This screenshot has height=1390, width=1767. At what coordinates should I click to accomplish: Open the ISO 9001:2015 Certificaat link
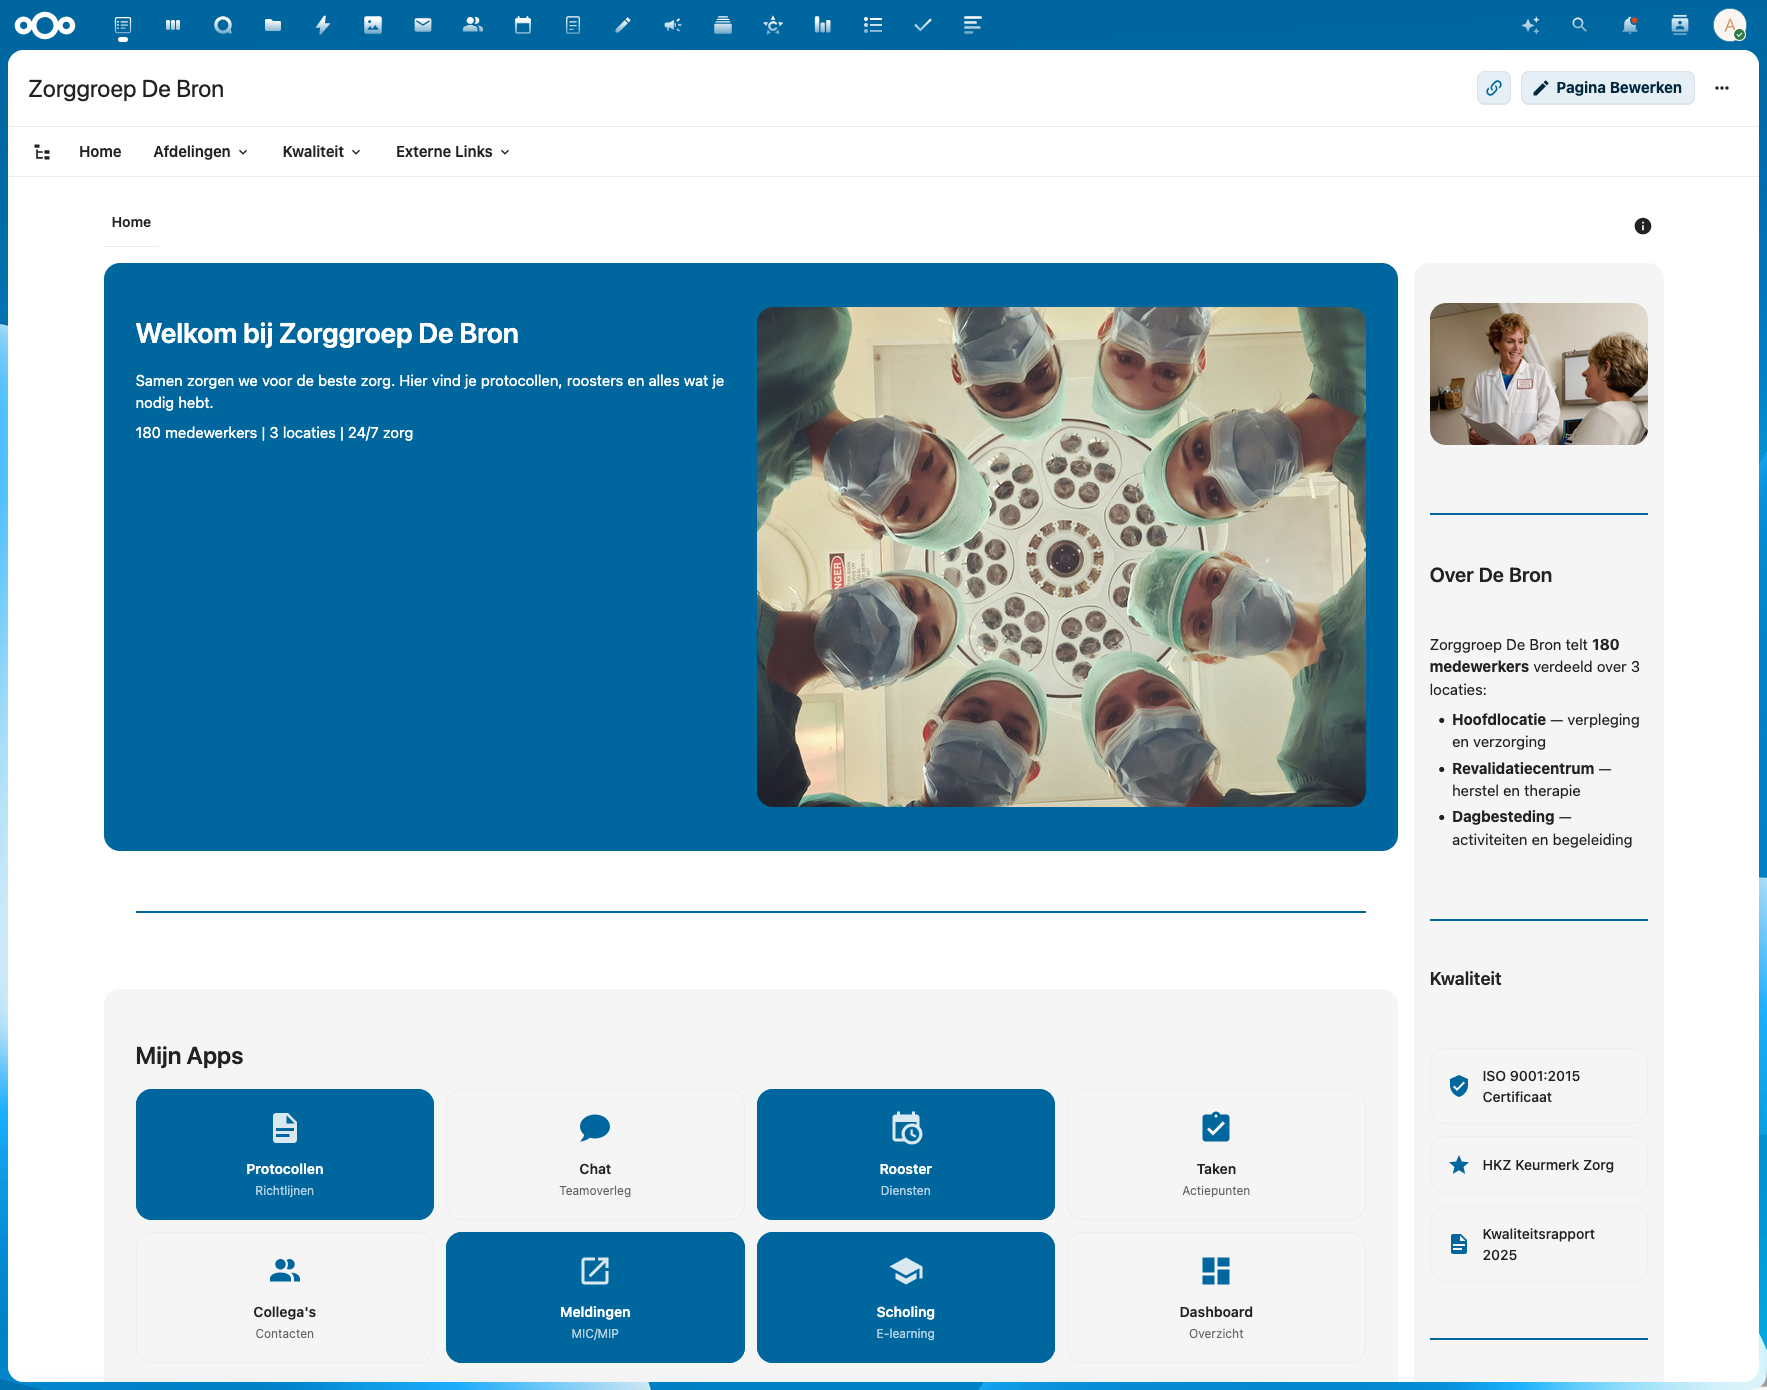1539,1086
